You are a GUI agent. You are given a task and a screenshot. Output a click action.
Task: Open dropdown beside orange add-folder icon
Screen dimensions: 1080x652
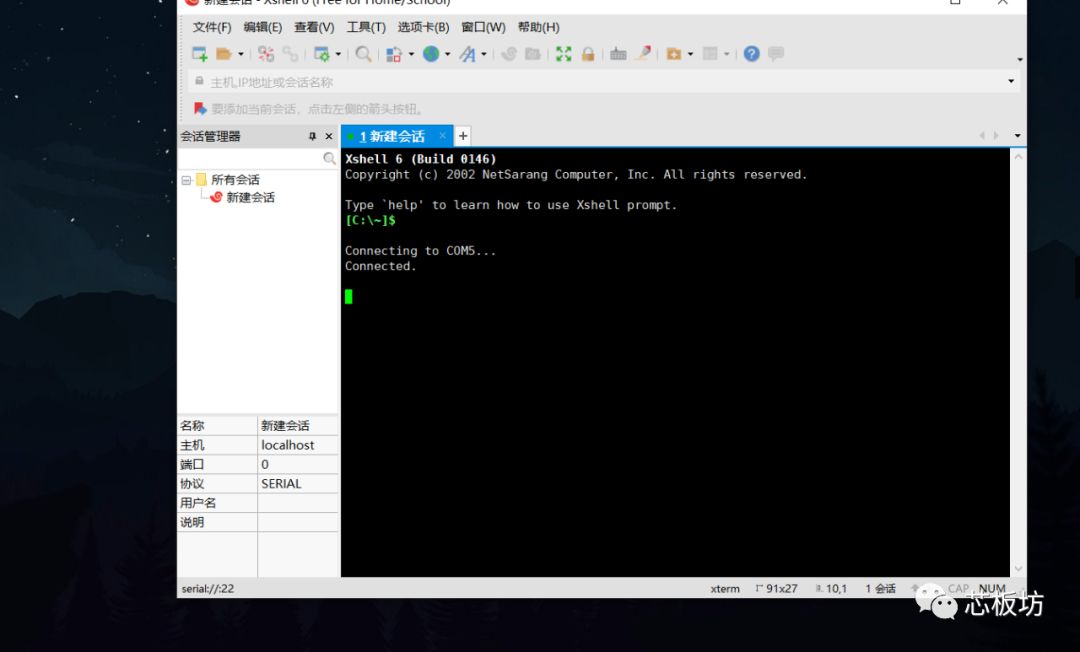pos(690,54)
